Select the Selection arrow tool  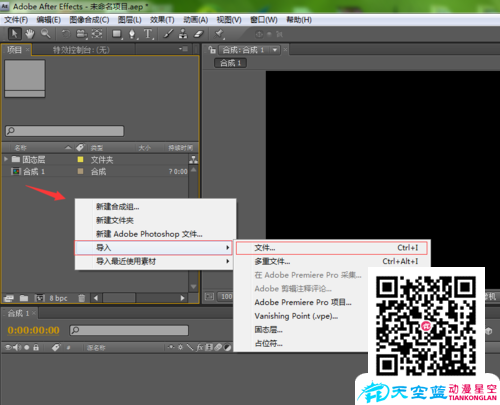pyautogui.click(x=14, y=34)
